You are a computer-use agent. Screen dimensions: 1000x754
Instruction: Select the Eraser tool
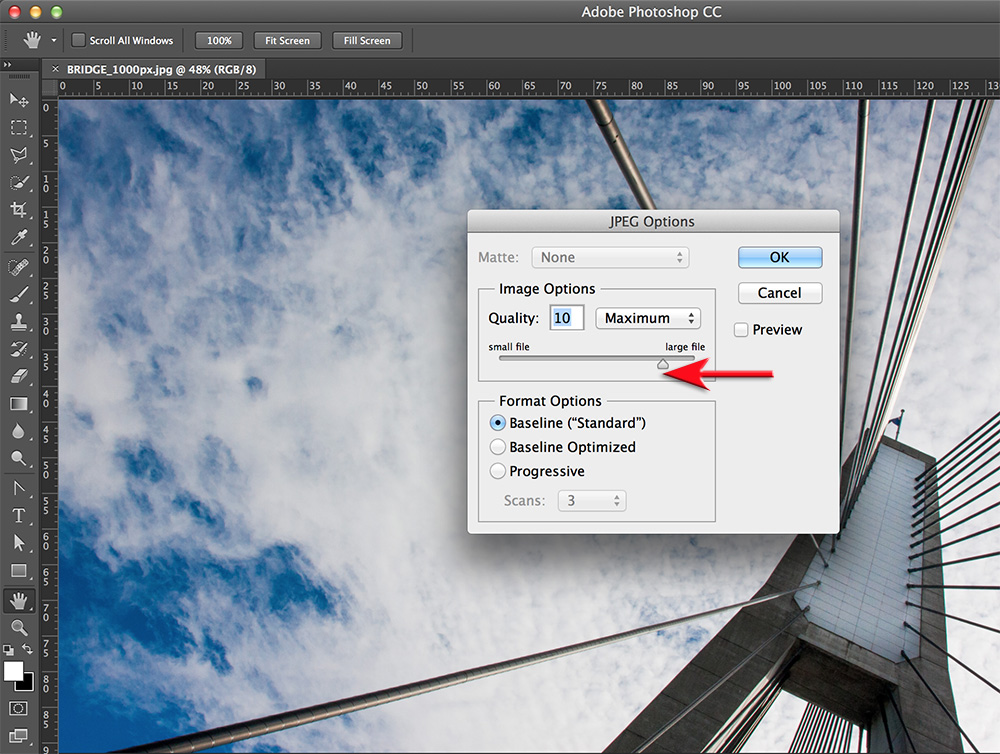20,377
